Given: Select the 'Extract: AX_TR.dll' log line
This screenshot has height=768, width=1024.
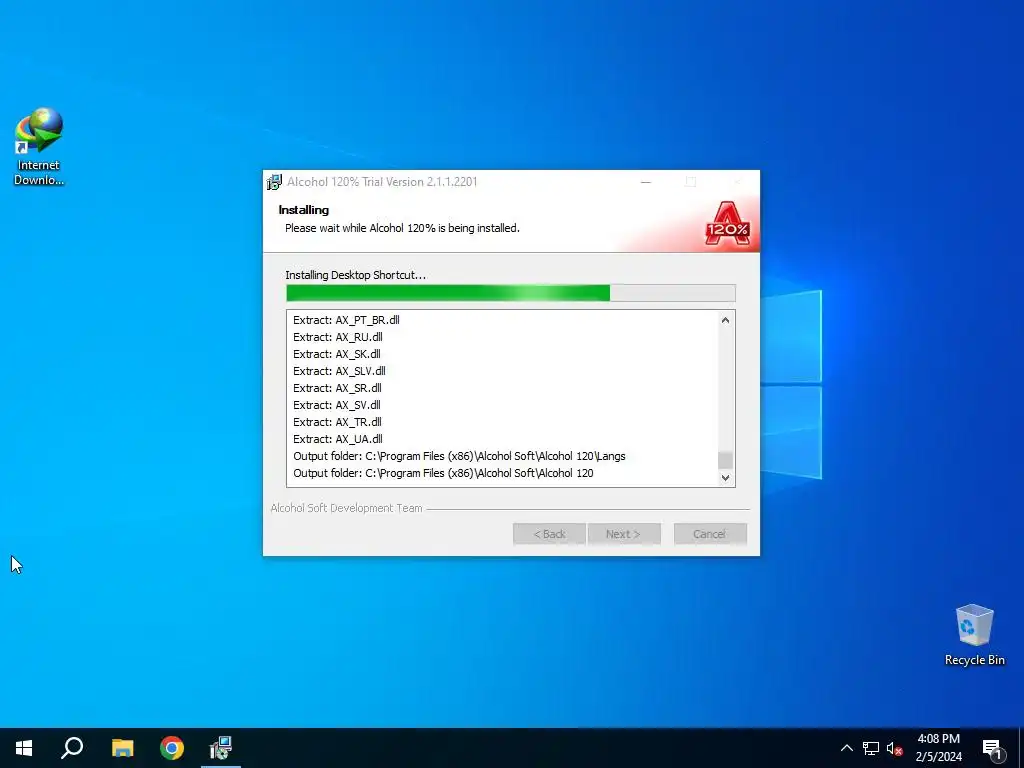Looking at the screenshot, I should [x=337, y=422].
